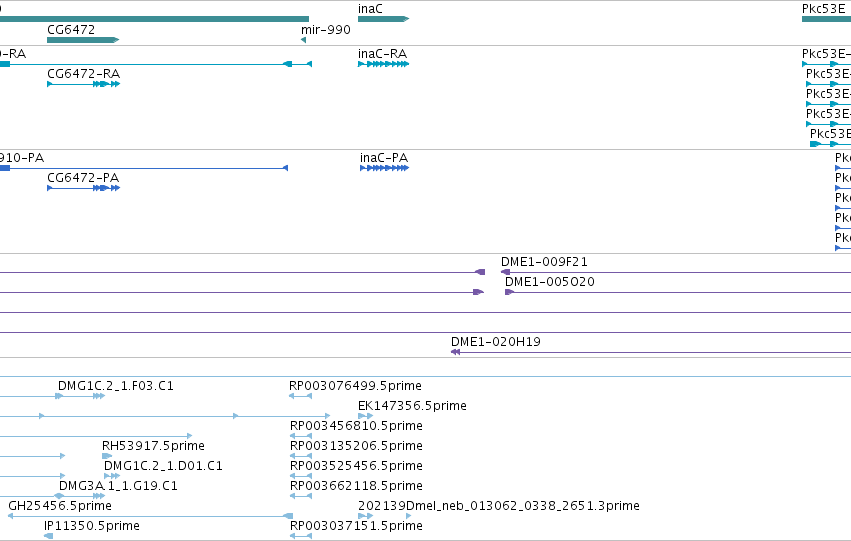The height and width of the screenshot is (541, 851).
Task: Select the mir-990 gene glyph
Action: (303, 40)
